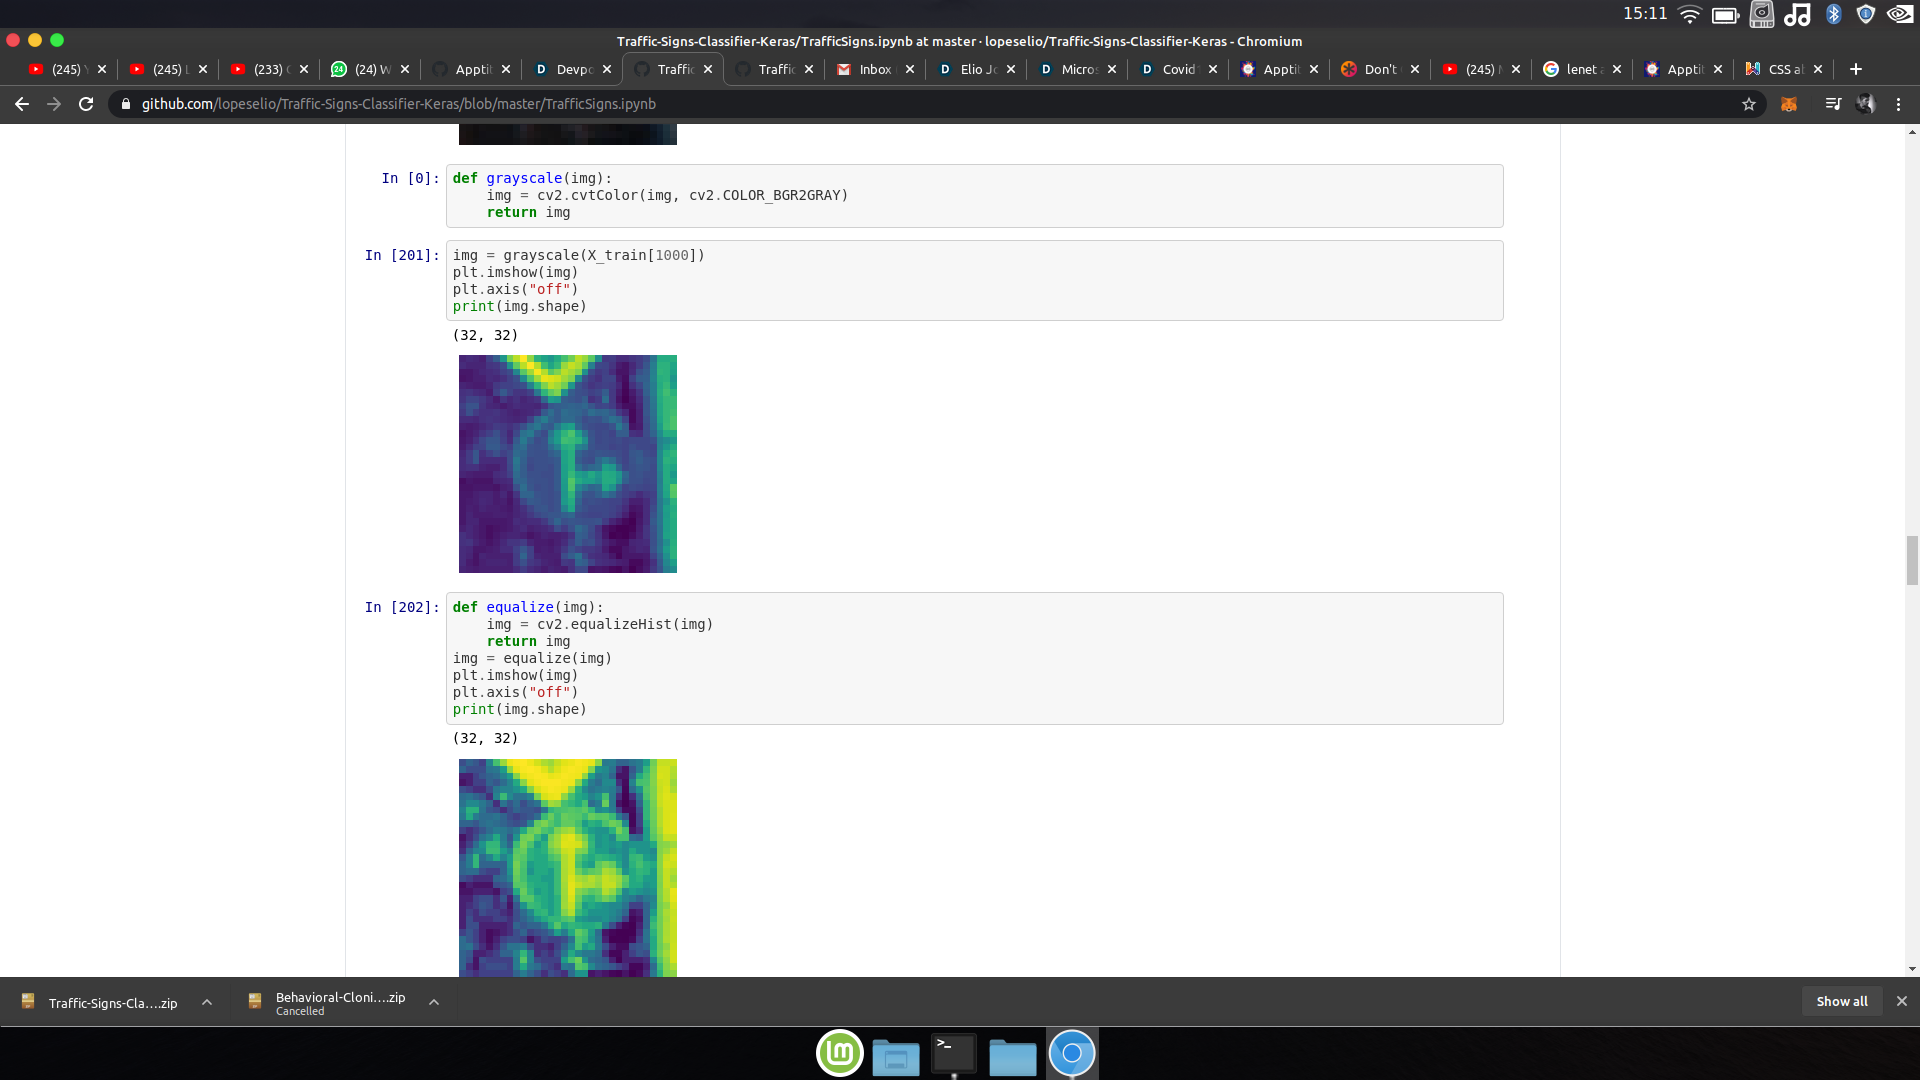Click the Bluetooth icon in the system tray
Screen dimensions: 1920x1080
[x=1833, y=14]
